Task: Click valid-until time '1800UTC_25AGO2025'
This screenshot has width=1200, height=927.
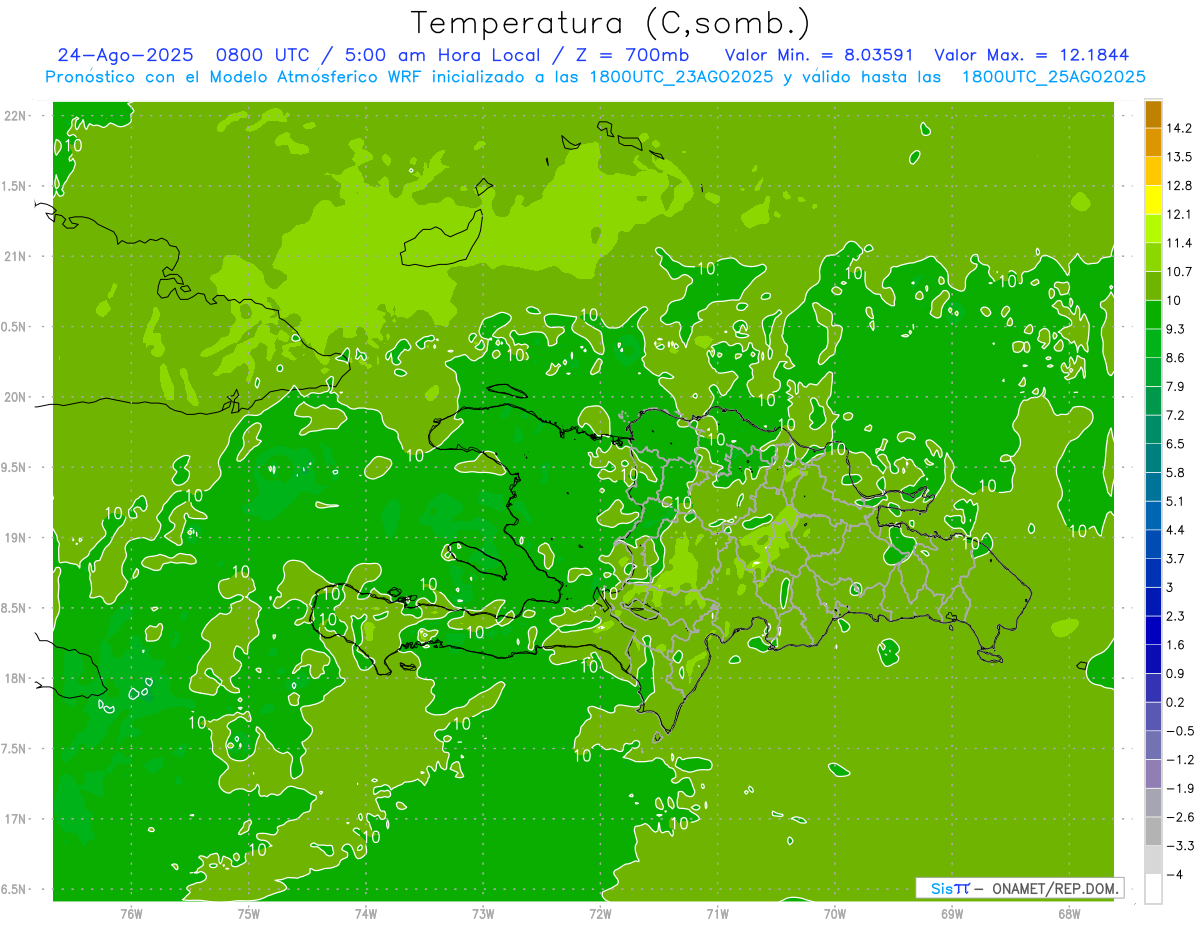Action: pyautogui.click(x=1054, y=77)
